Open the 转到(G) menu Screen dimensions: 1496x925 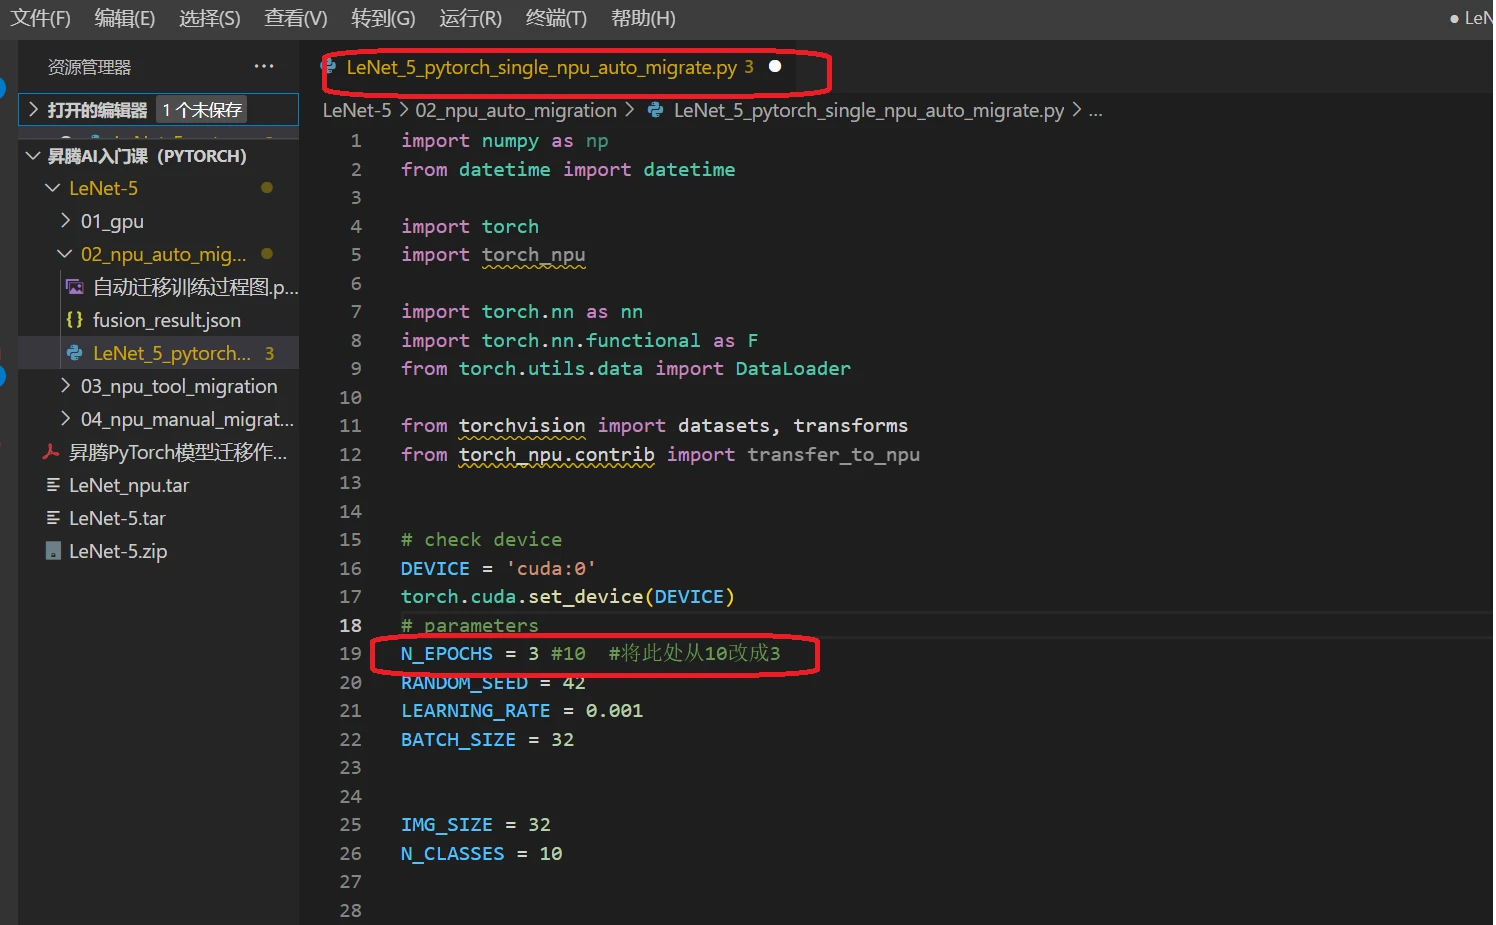pos(383,18)
